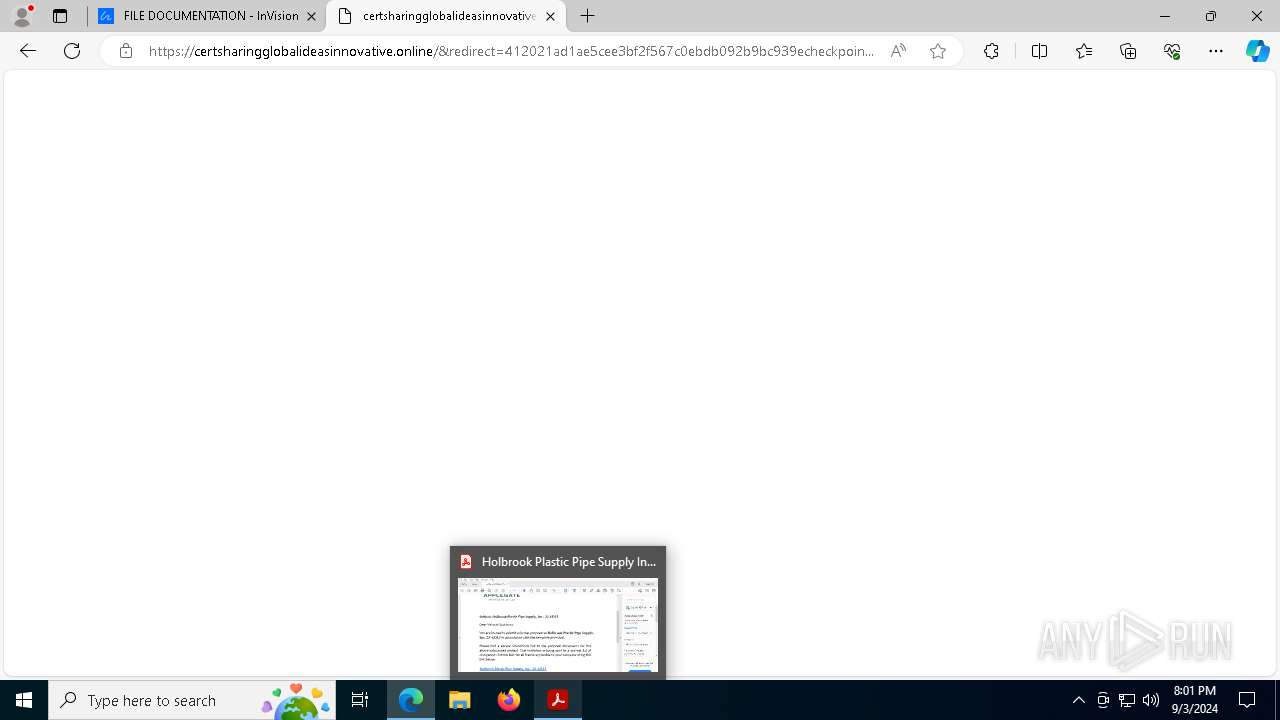1280x720 pixels.
Task: Go back to previous page
Action: (28, 51)
